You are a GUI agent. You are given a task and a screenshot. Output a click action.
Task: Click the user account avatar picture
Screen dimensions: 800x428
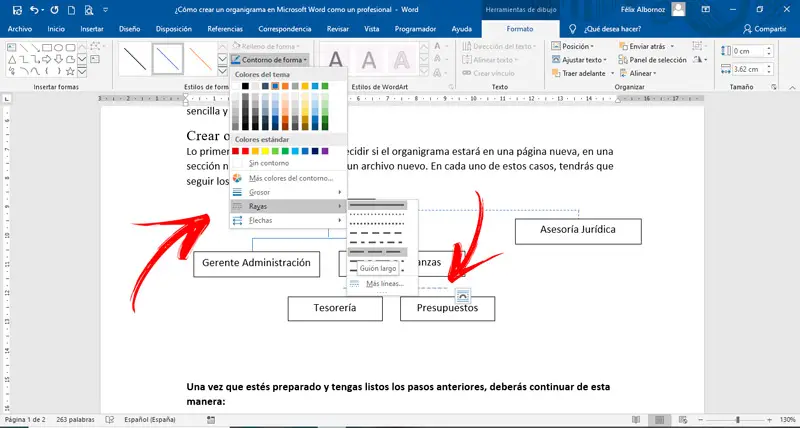click(678, 9)
